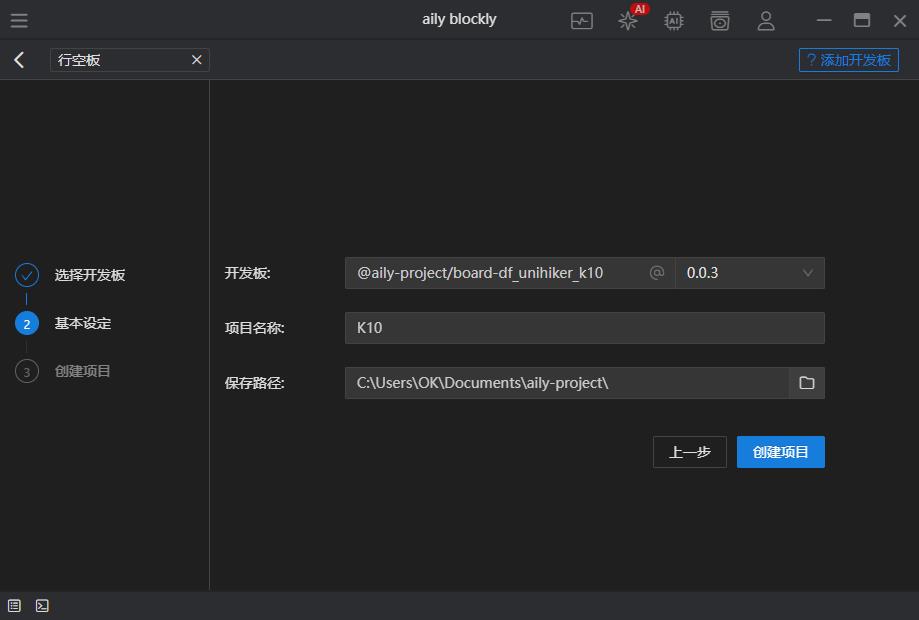Open the hamburger menu

[19, 21]
